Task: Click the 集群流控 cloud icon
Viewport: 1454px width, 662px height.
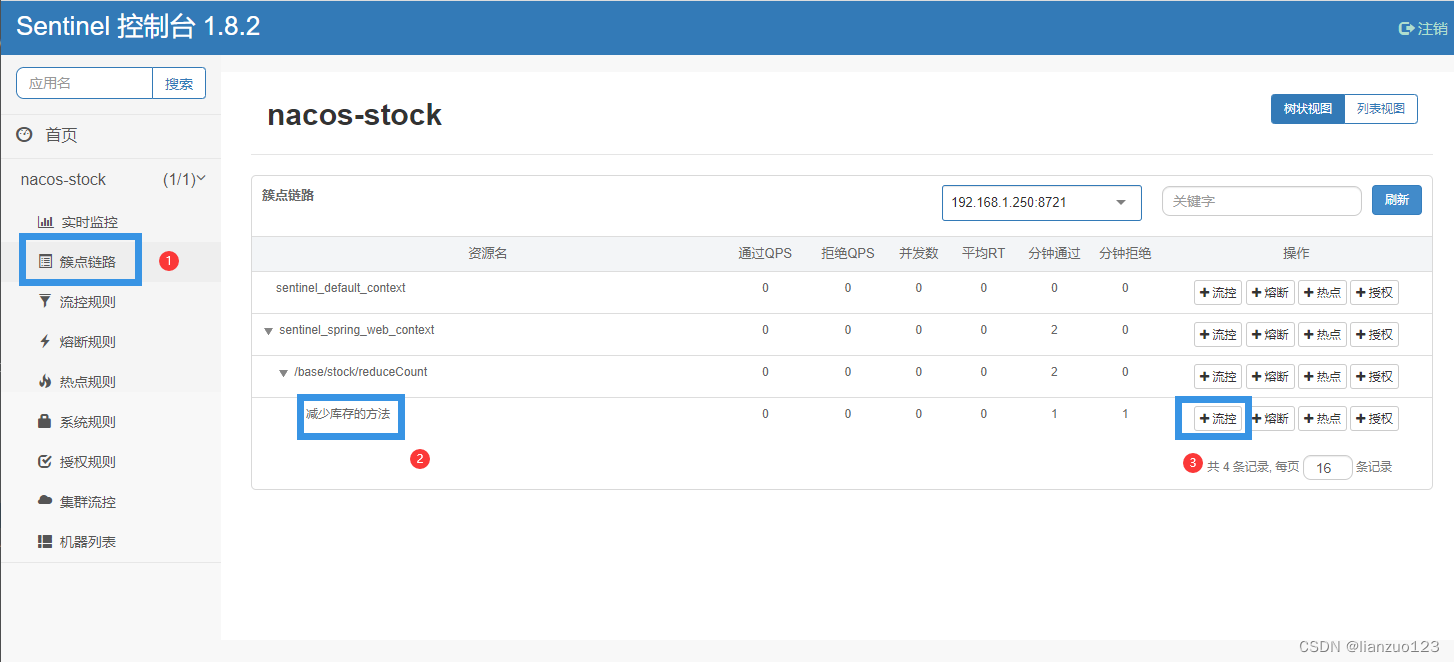Action: point(45,500)
